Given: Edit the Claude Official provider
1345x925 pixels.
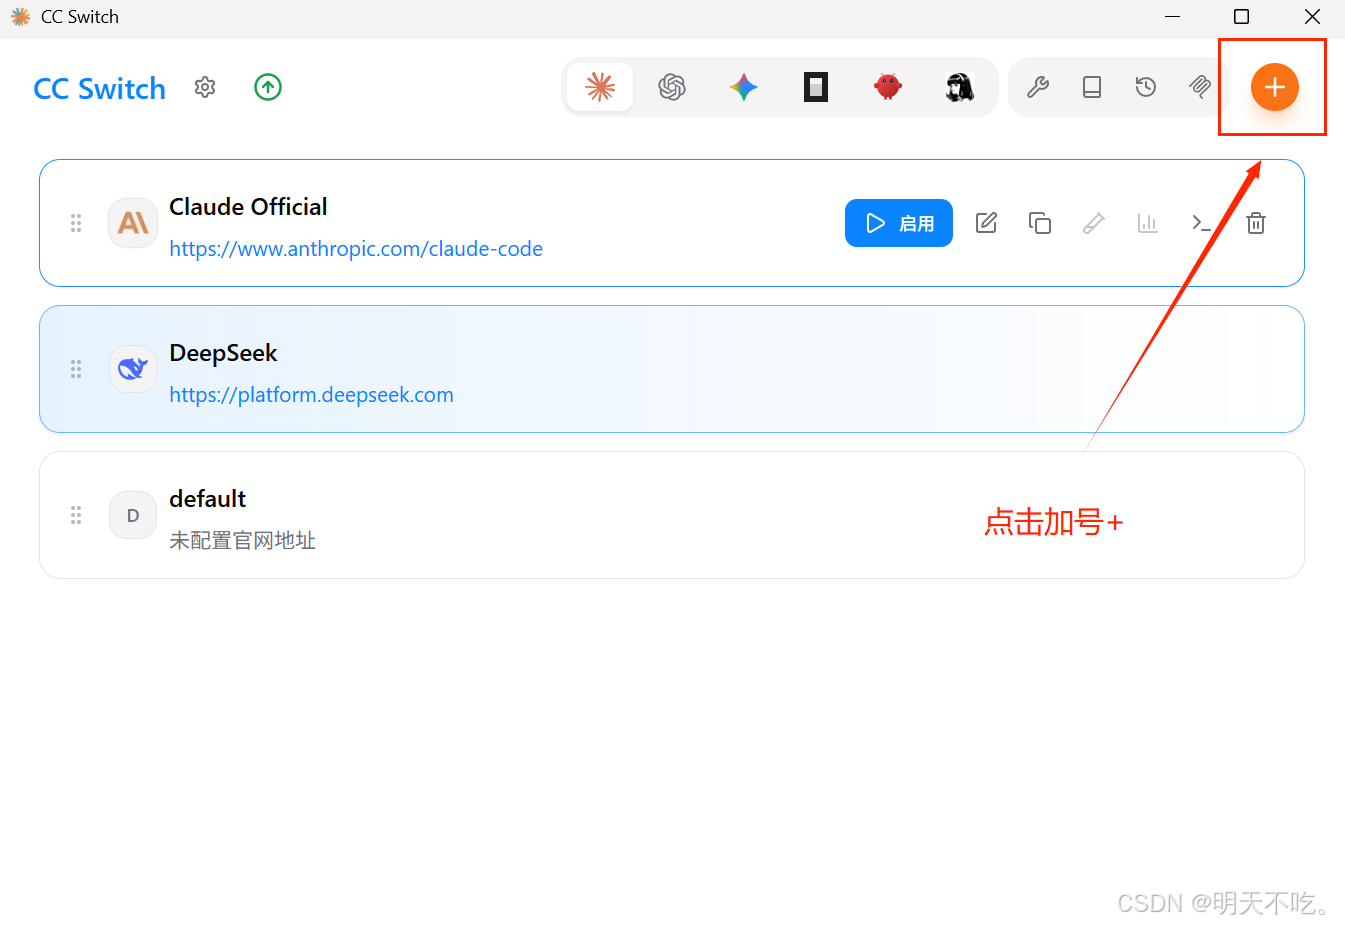Looking at the screenshot, I should [x=987, y=223].
